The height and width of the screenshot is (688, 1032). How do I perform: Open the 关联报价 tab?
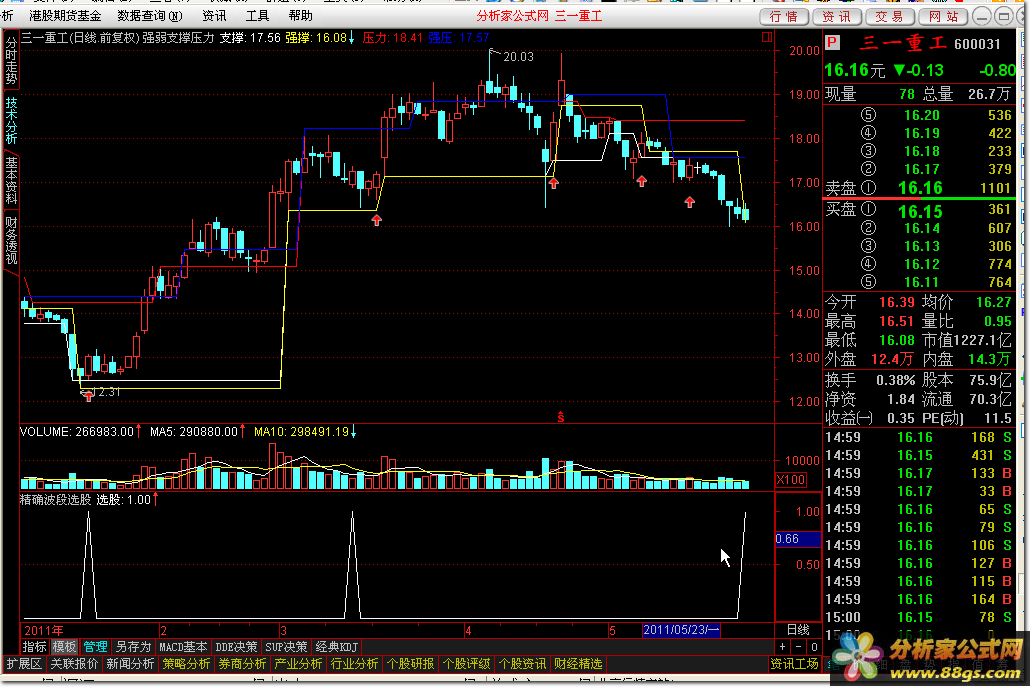[74, 664]
